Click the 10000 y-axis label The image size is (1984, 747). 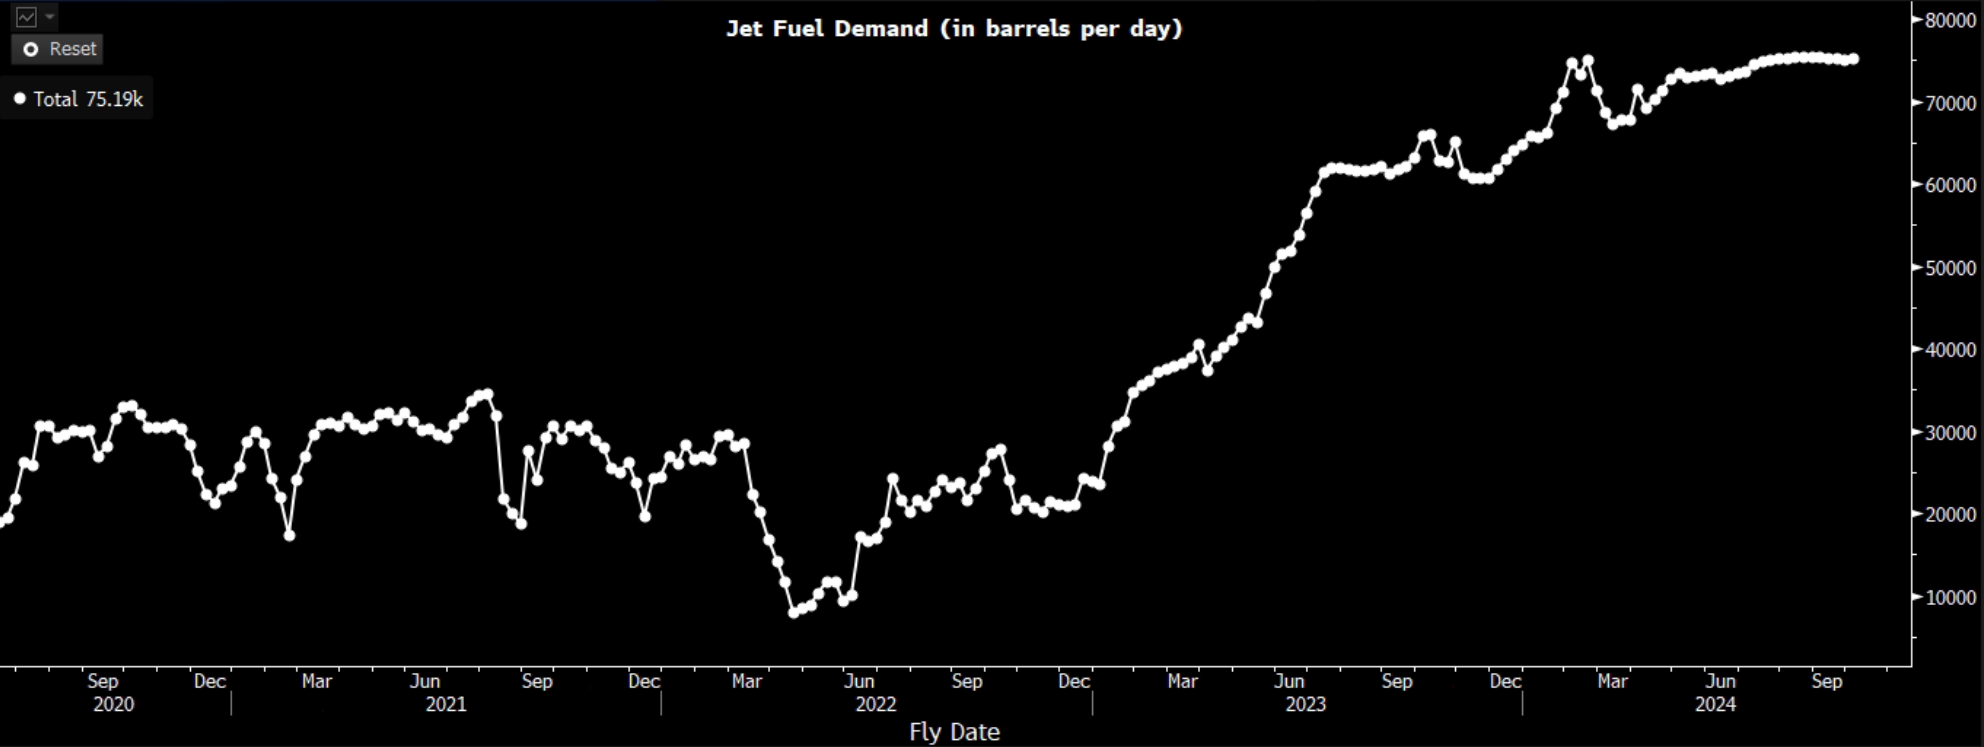pos(1950,597)
